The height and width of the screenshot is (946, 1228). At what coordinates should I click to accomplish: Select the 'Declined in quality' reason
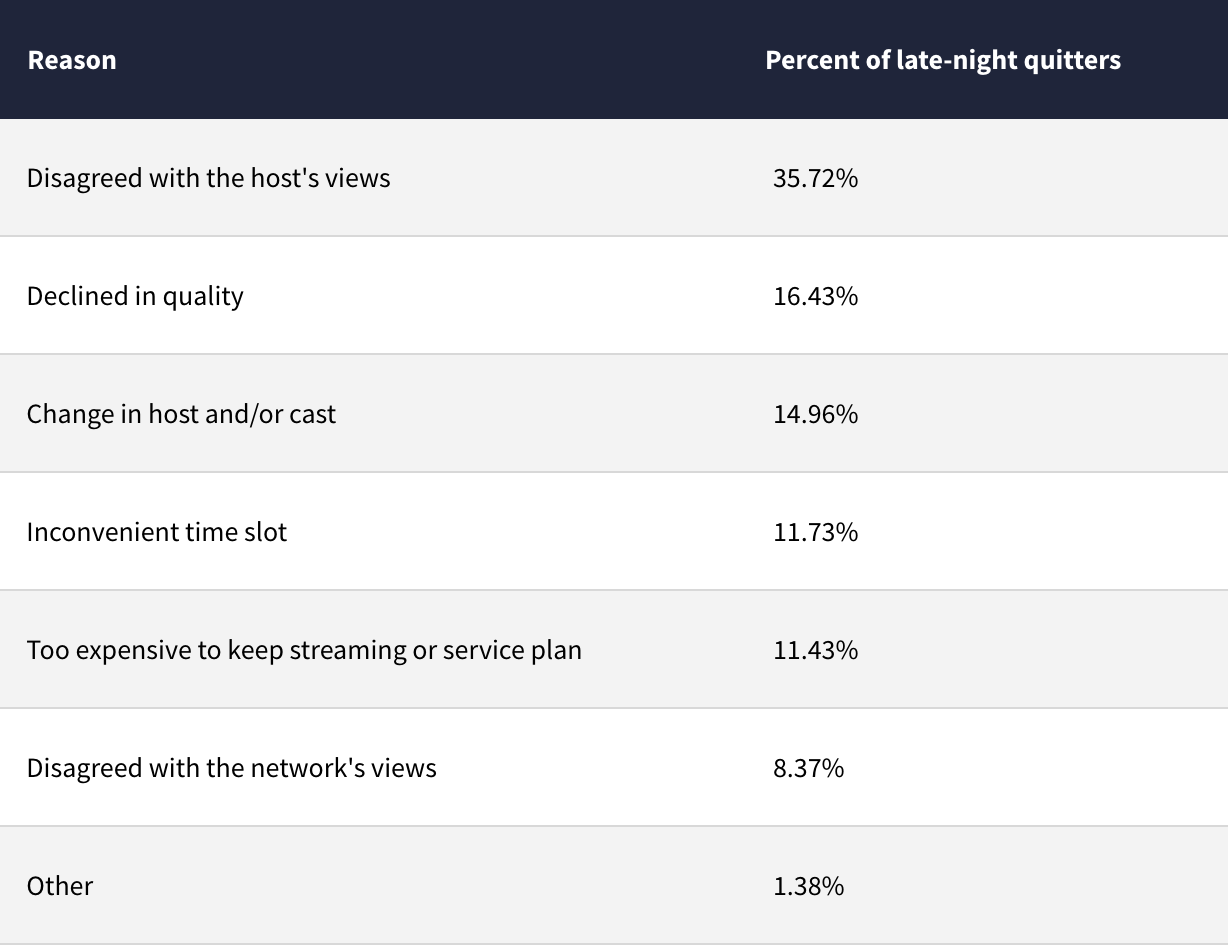135,296
